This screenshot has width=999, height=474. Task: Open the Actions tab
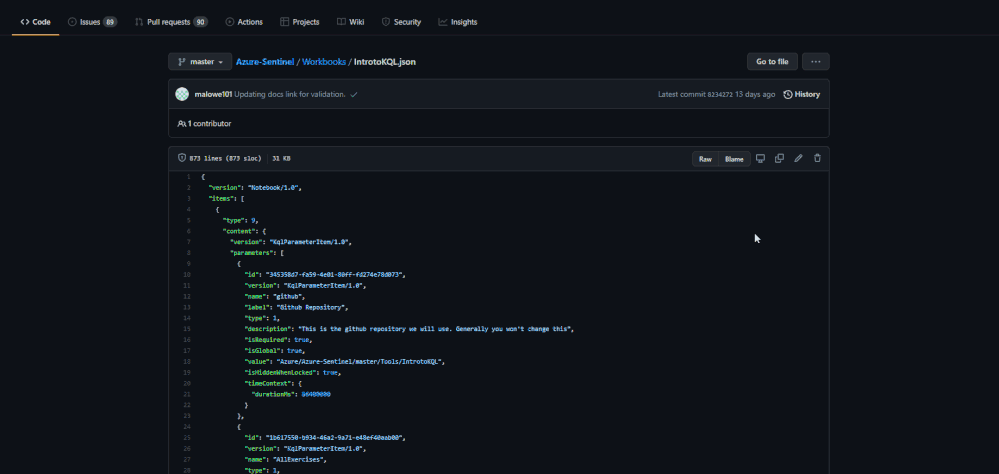[244, 22]
